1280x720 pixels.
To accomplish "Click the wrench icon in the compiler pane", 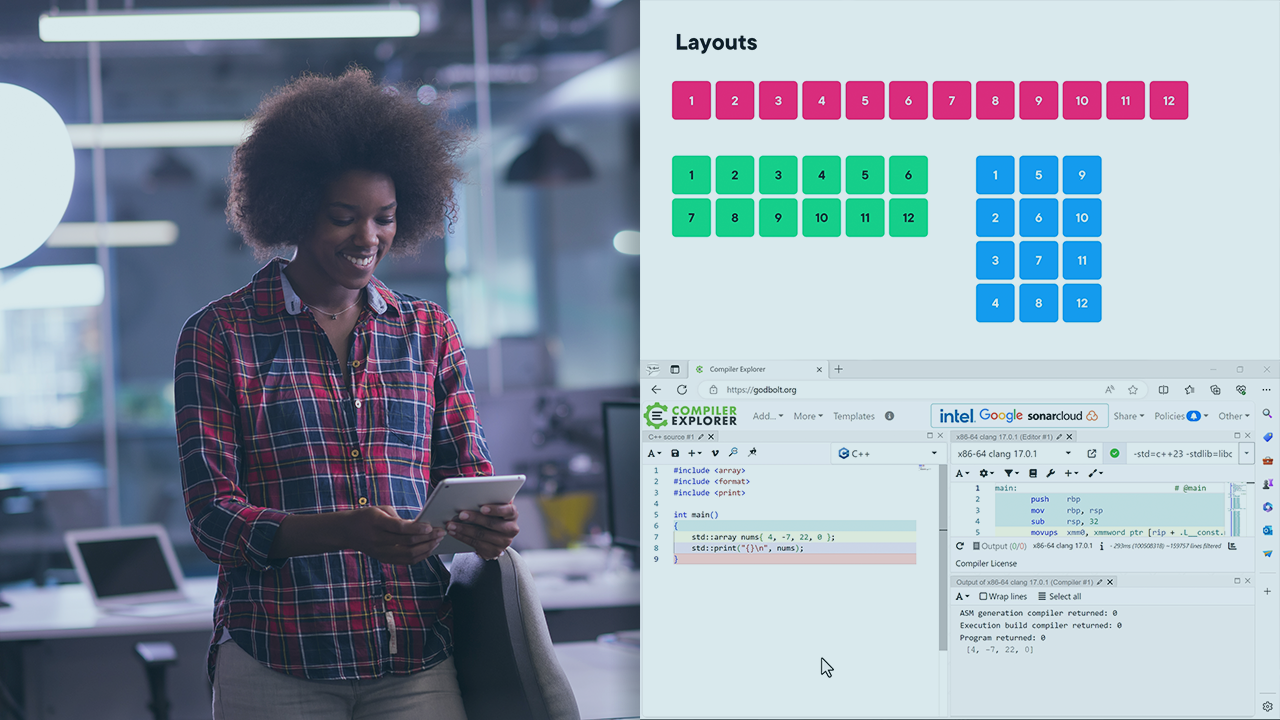I will pyautogui.click(x=1052, y=472).
